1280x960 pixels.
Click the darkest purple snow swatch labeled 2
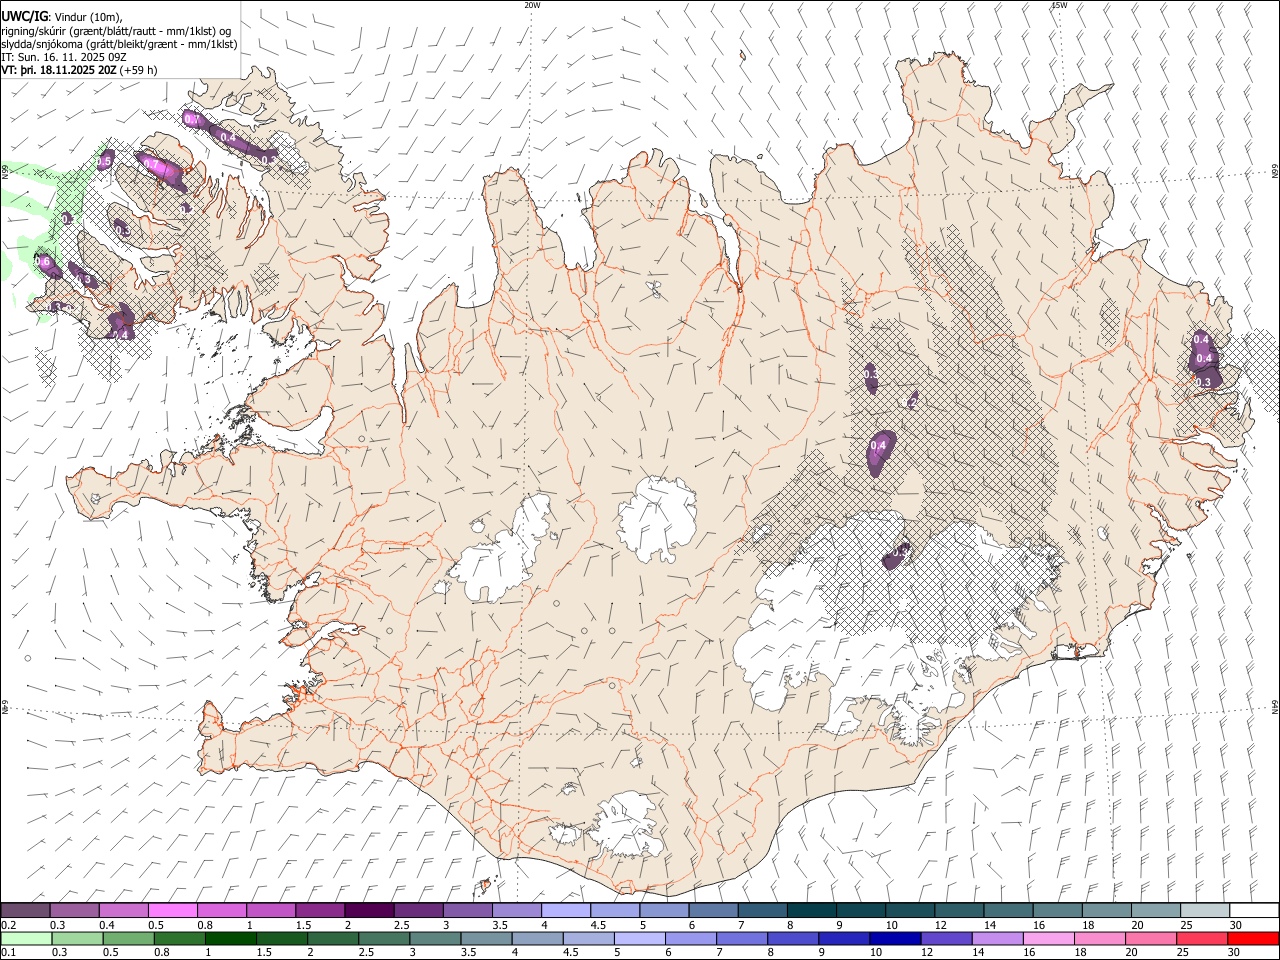pyautogui.click(x=370, y=910)
